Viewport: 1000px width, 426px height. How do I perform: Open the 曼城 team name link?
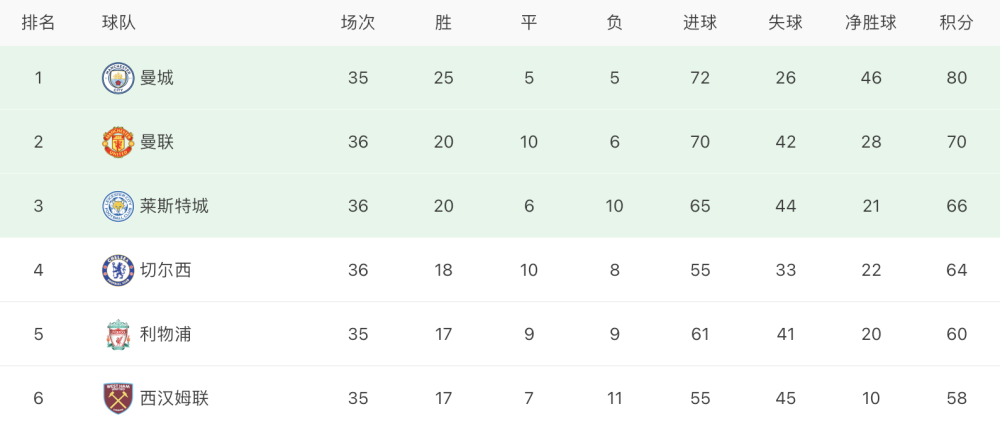click(157, 78)
